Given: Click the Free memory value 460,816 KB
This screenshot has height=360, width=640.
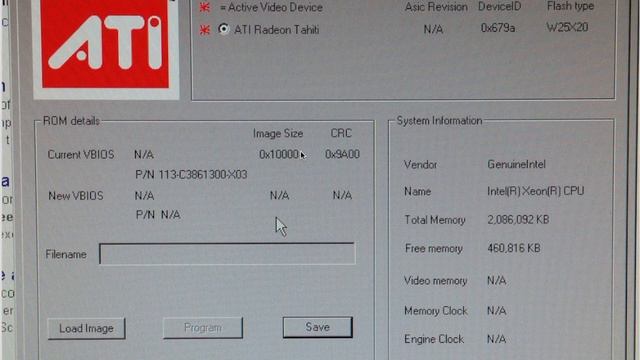Looking at the screenshot, I should 513,248.
